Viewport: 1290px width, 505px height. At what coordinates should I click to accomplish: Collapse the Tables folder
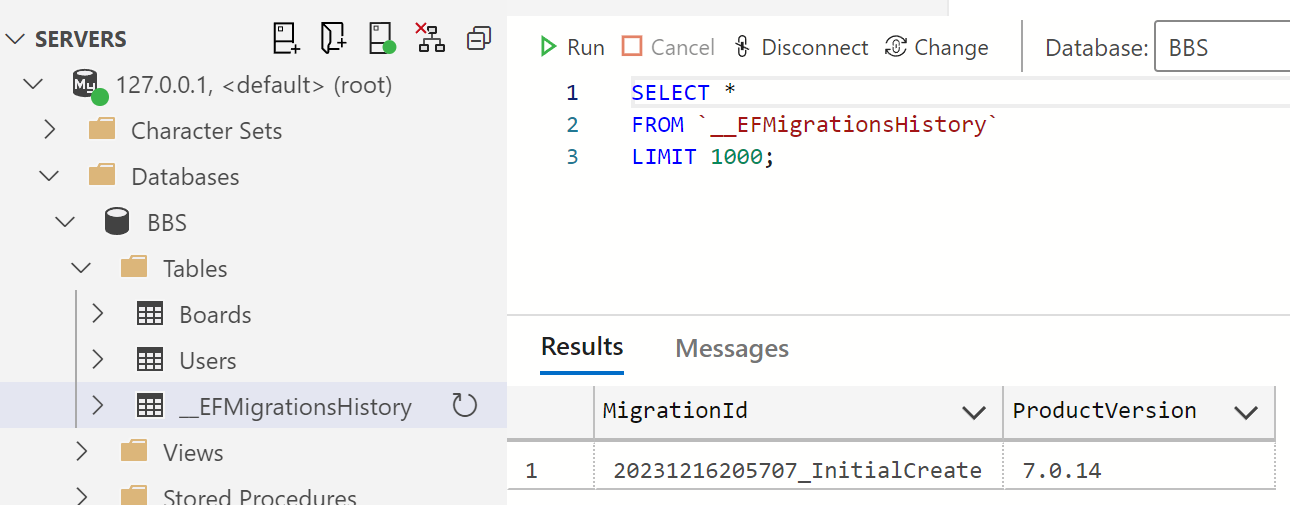coord(82,269)
